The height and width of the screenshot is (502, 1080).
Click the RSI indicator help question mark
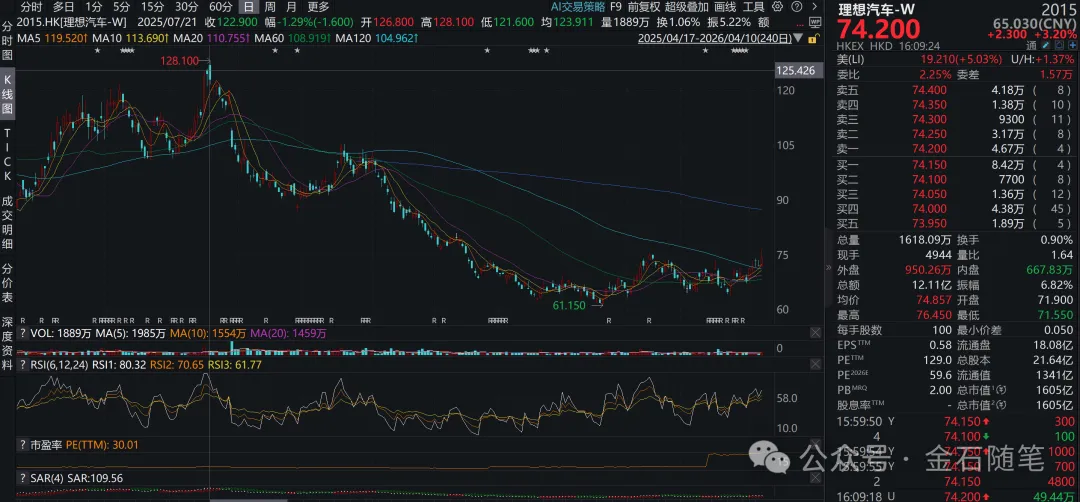(23, 365)
